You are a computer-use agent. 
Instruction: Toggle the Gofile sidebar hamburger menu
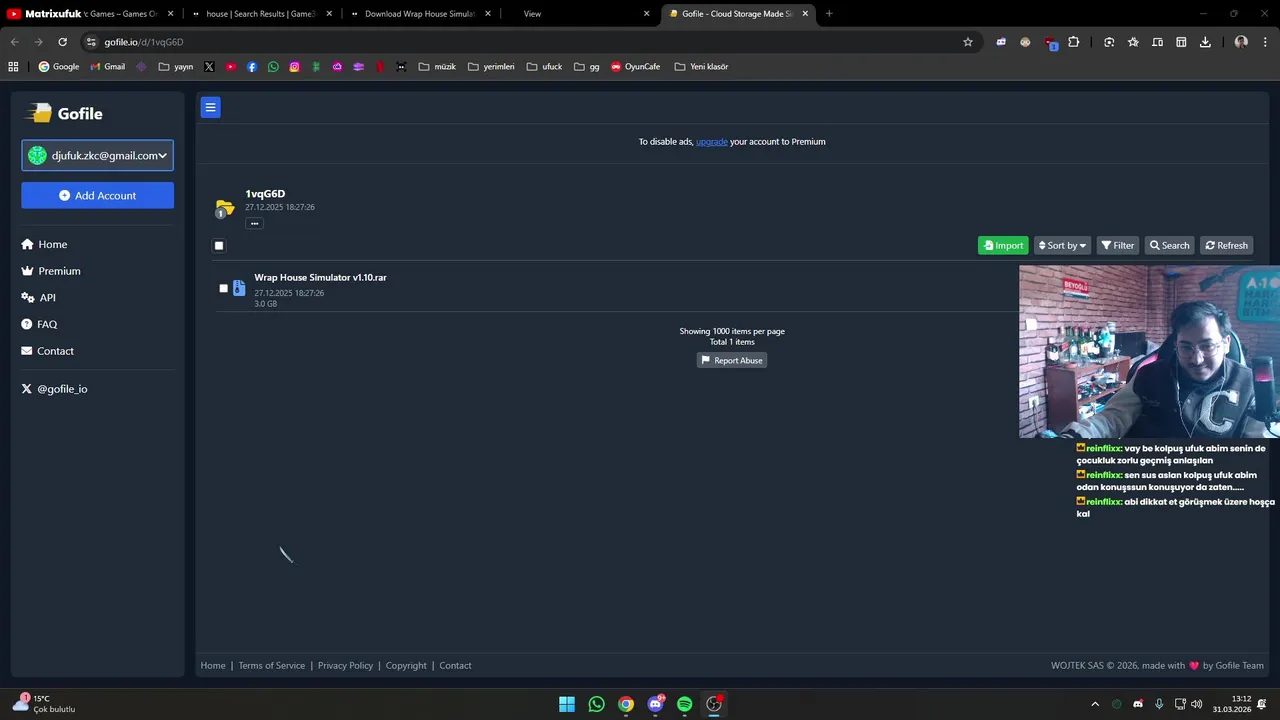point(210,107)
